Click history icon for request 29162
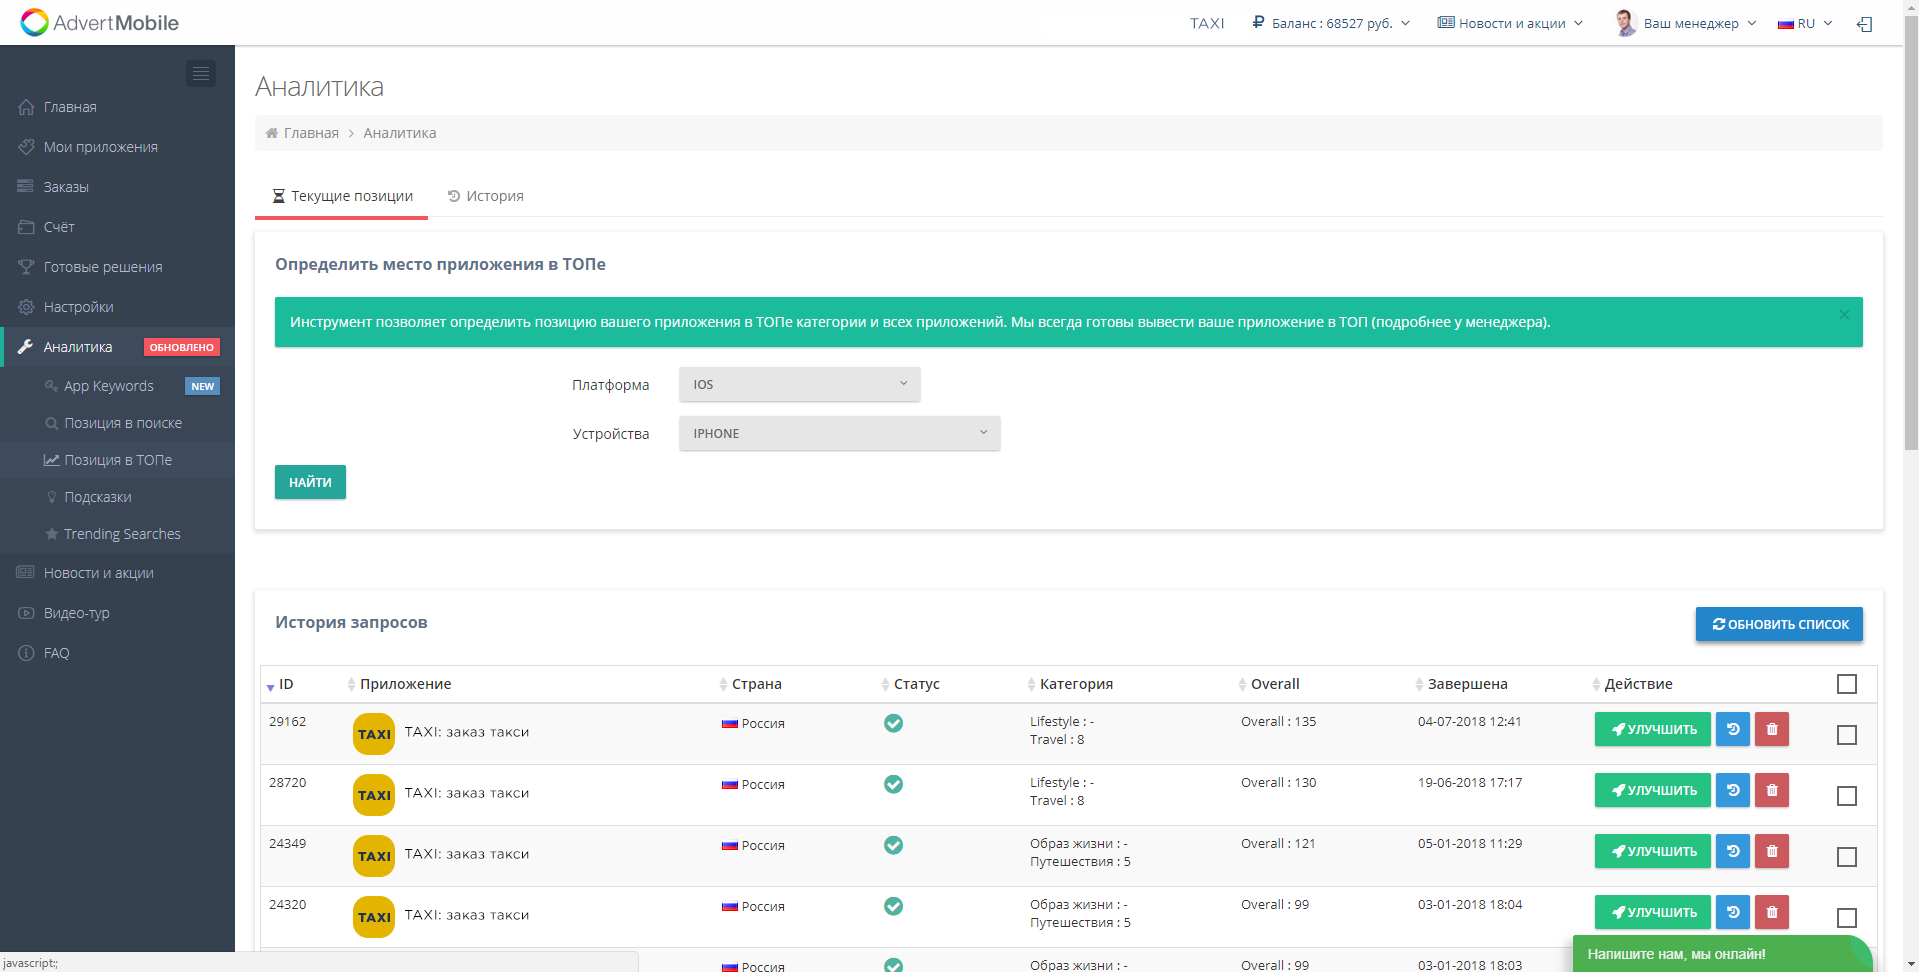The image size is (1919, 972). point(1733,730)
